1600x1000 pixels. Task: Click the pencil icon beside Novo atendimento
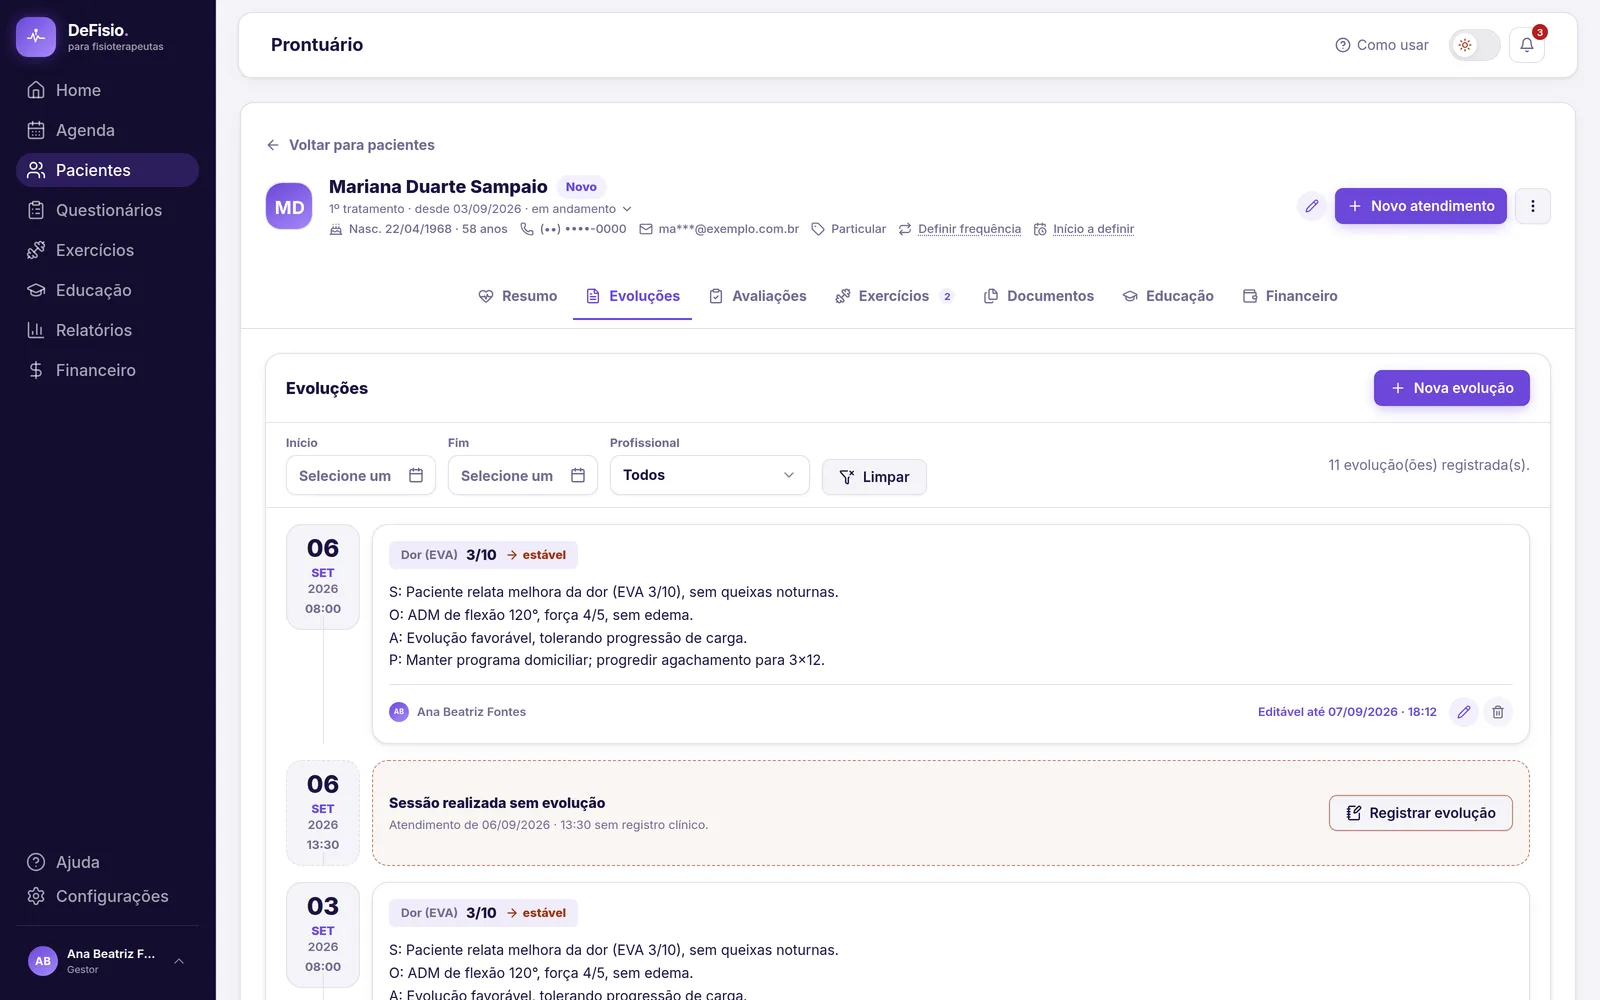pos(1312,206)
